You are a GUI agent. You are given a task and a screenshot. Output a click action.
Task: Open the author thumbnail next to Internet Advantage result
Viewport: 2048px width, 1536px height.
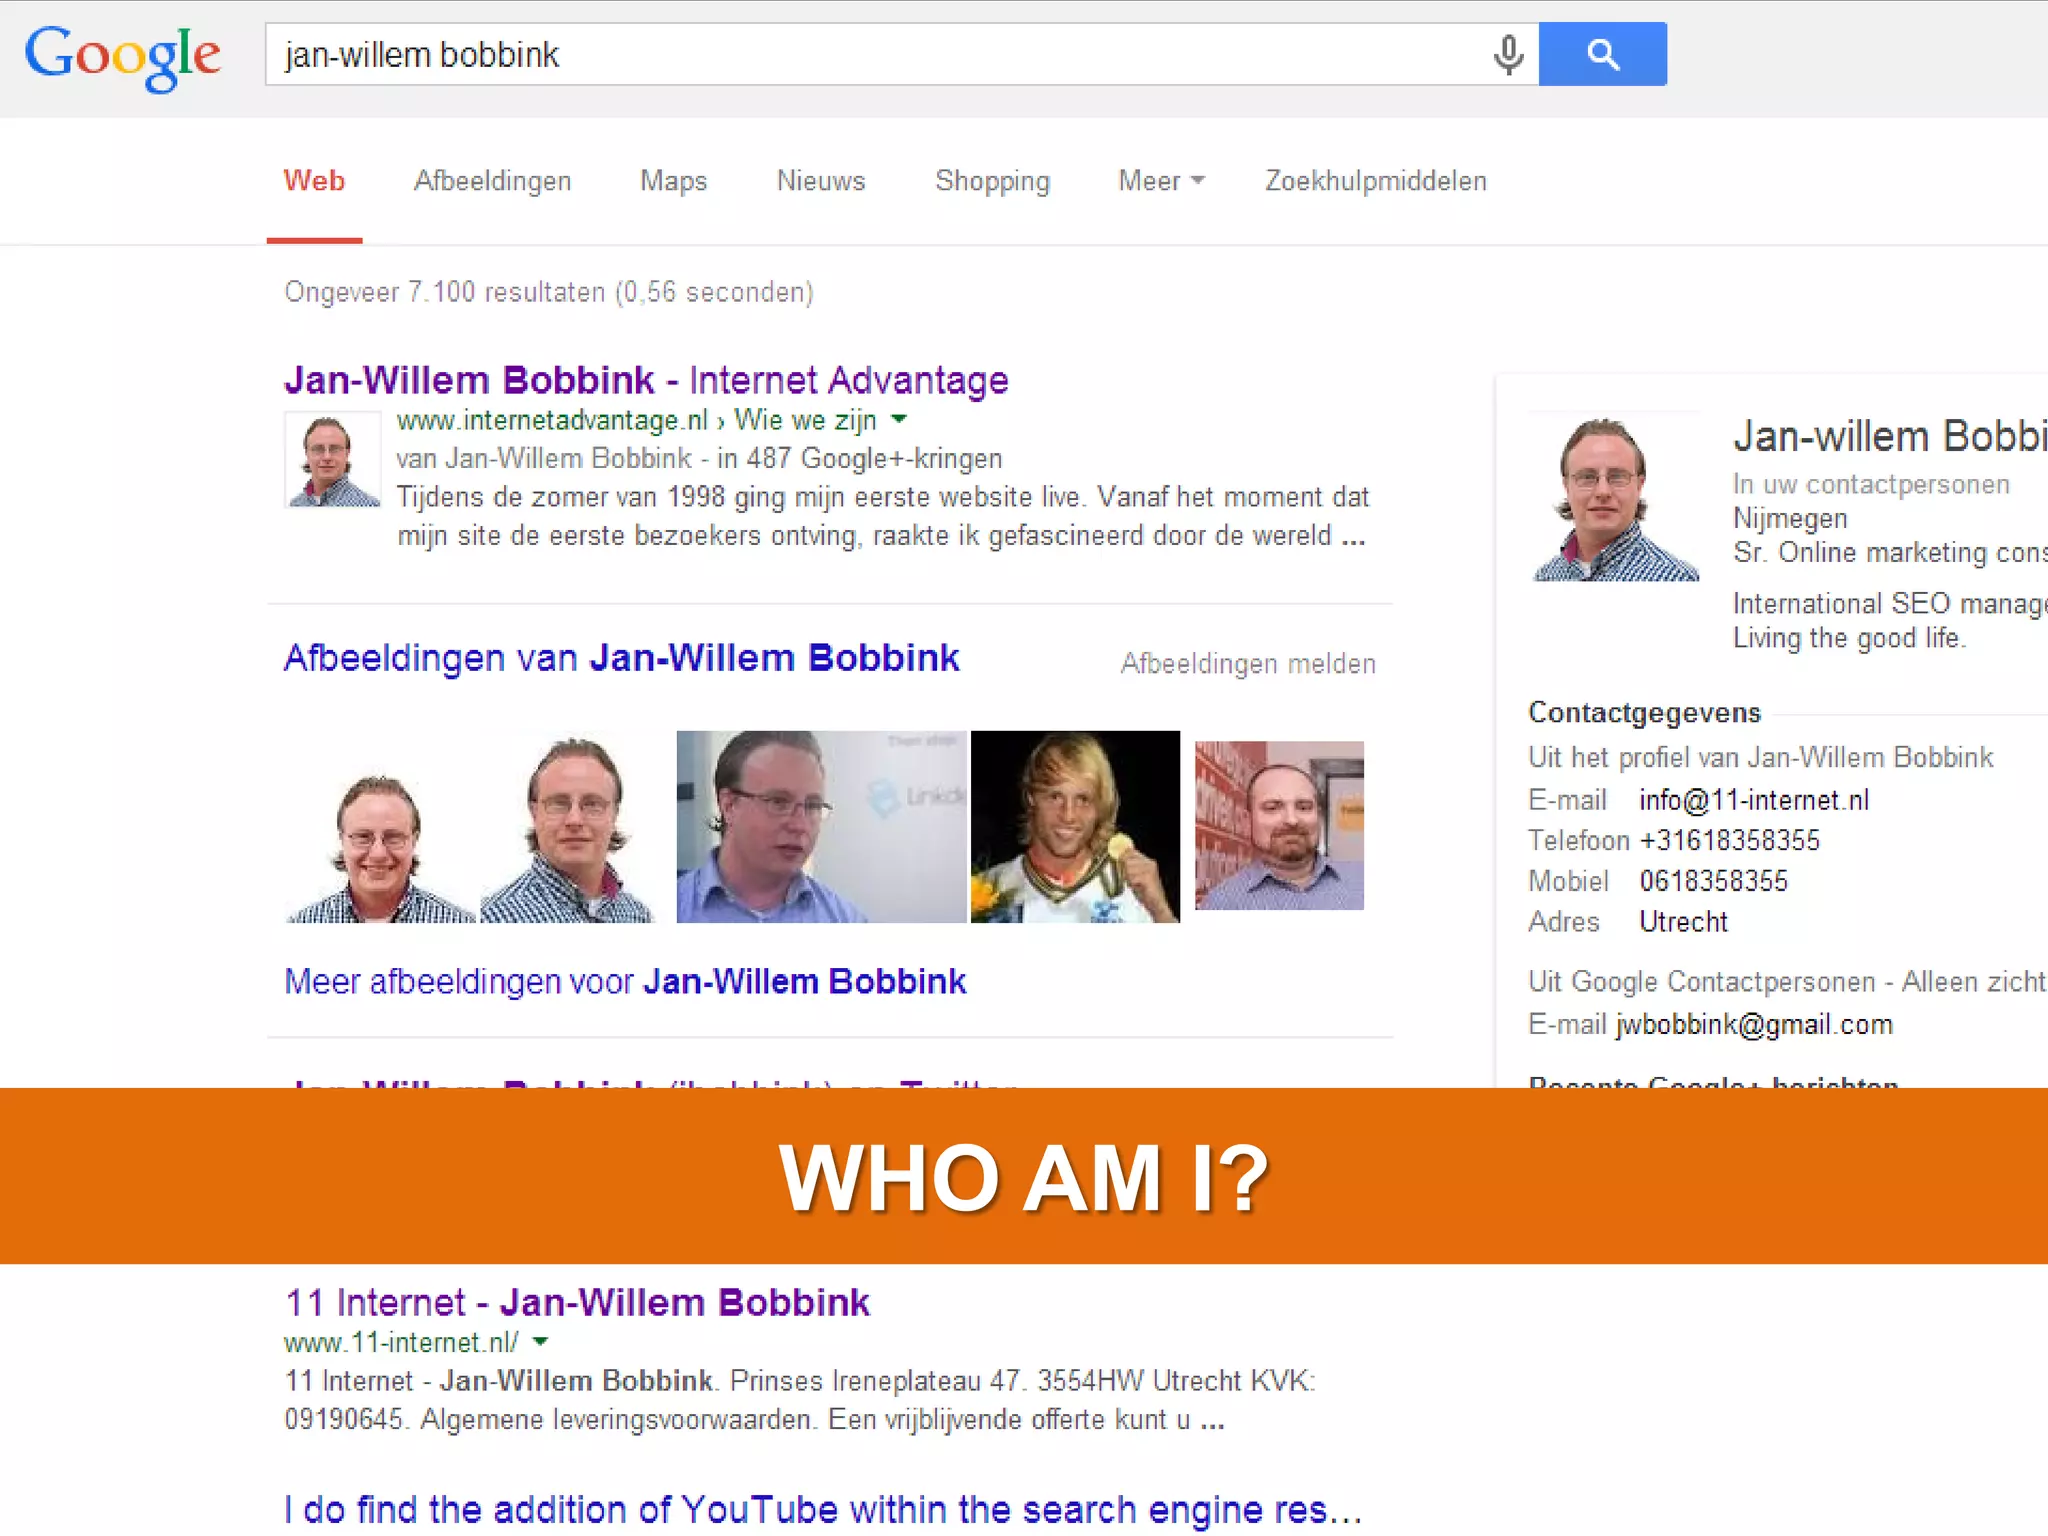pyautogui.click(x=332, y=459)
